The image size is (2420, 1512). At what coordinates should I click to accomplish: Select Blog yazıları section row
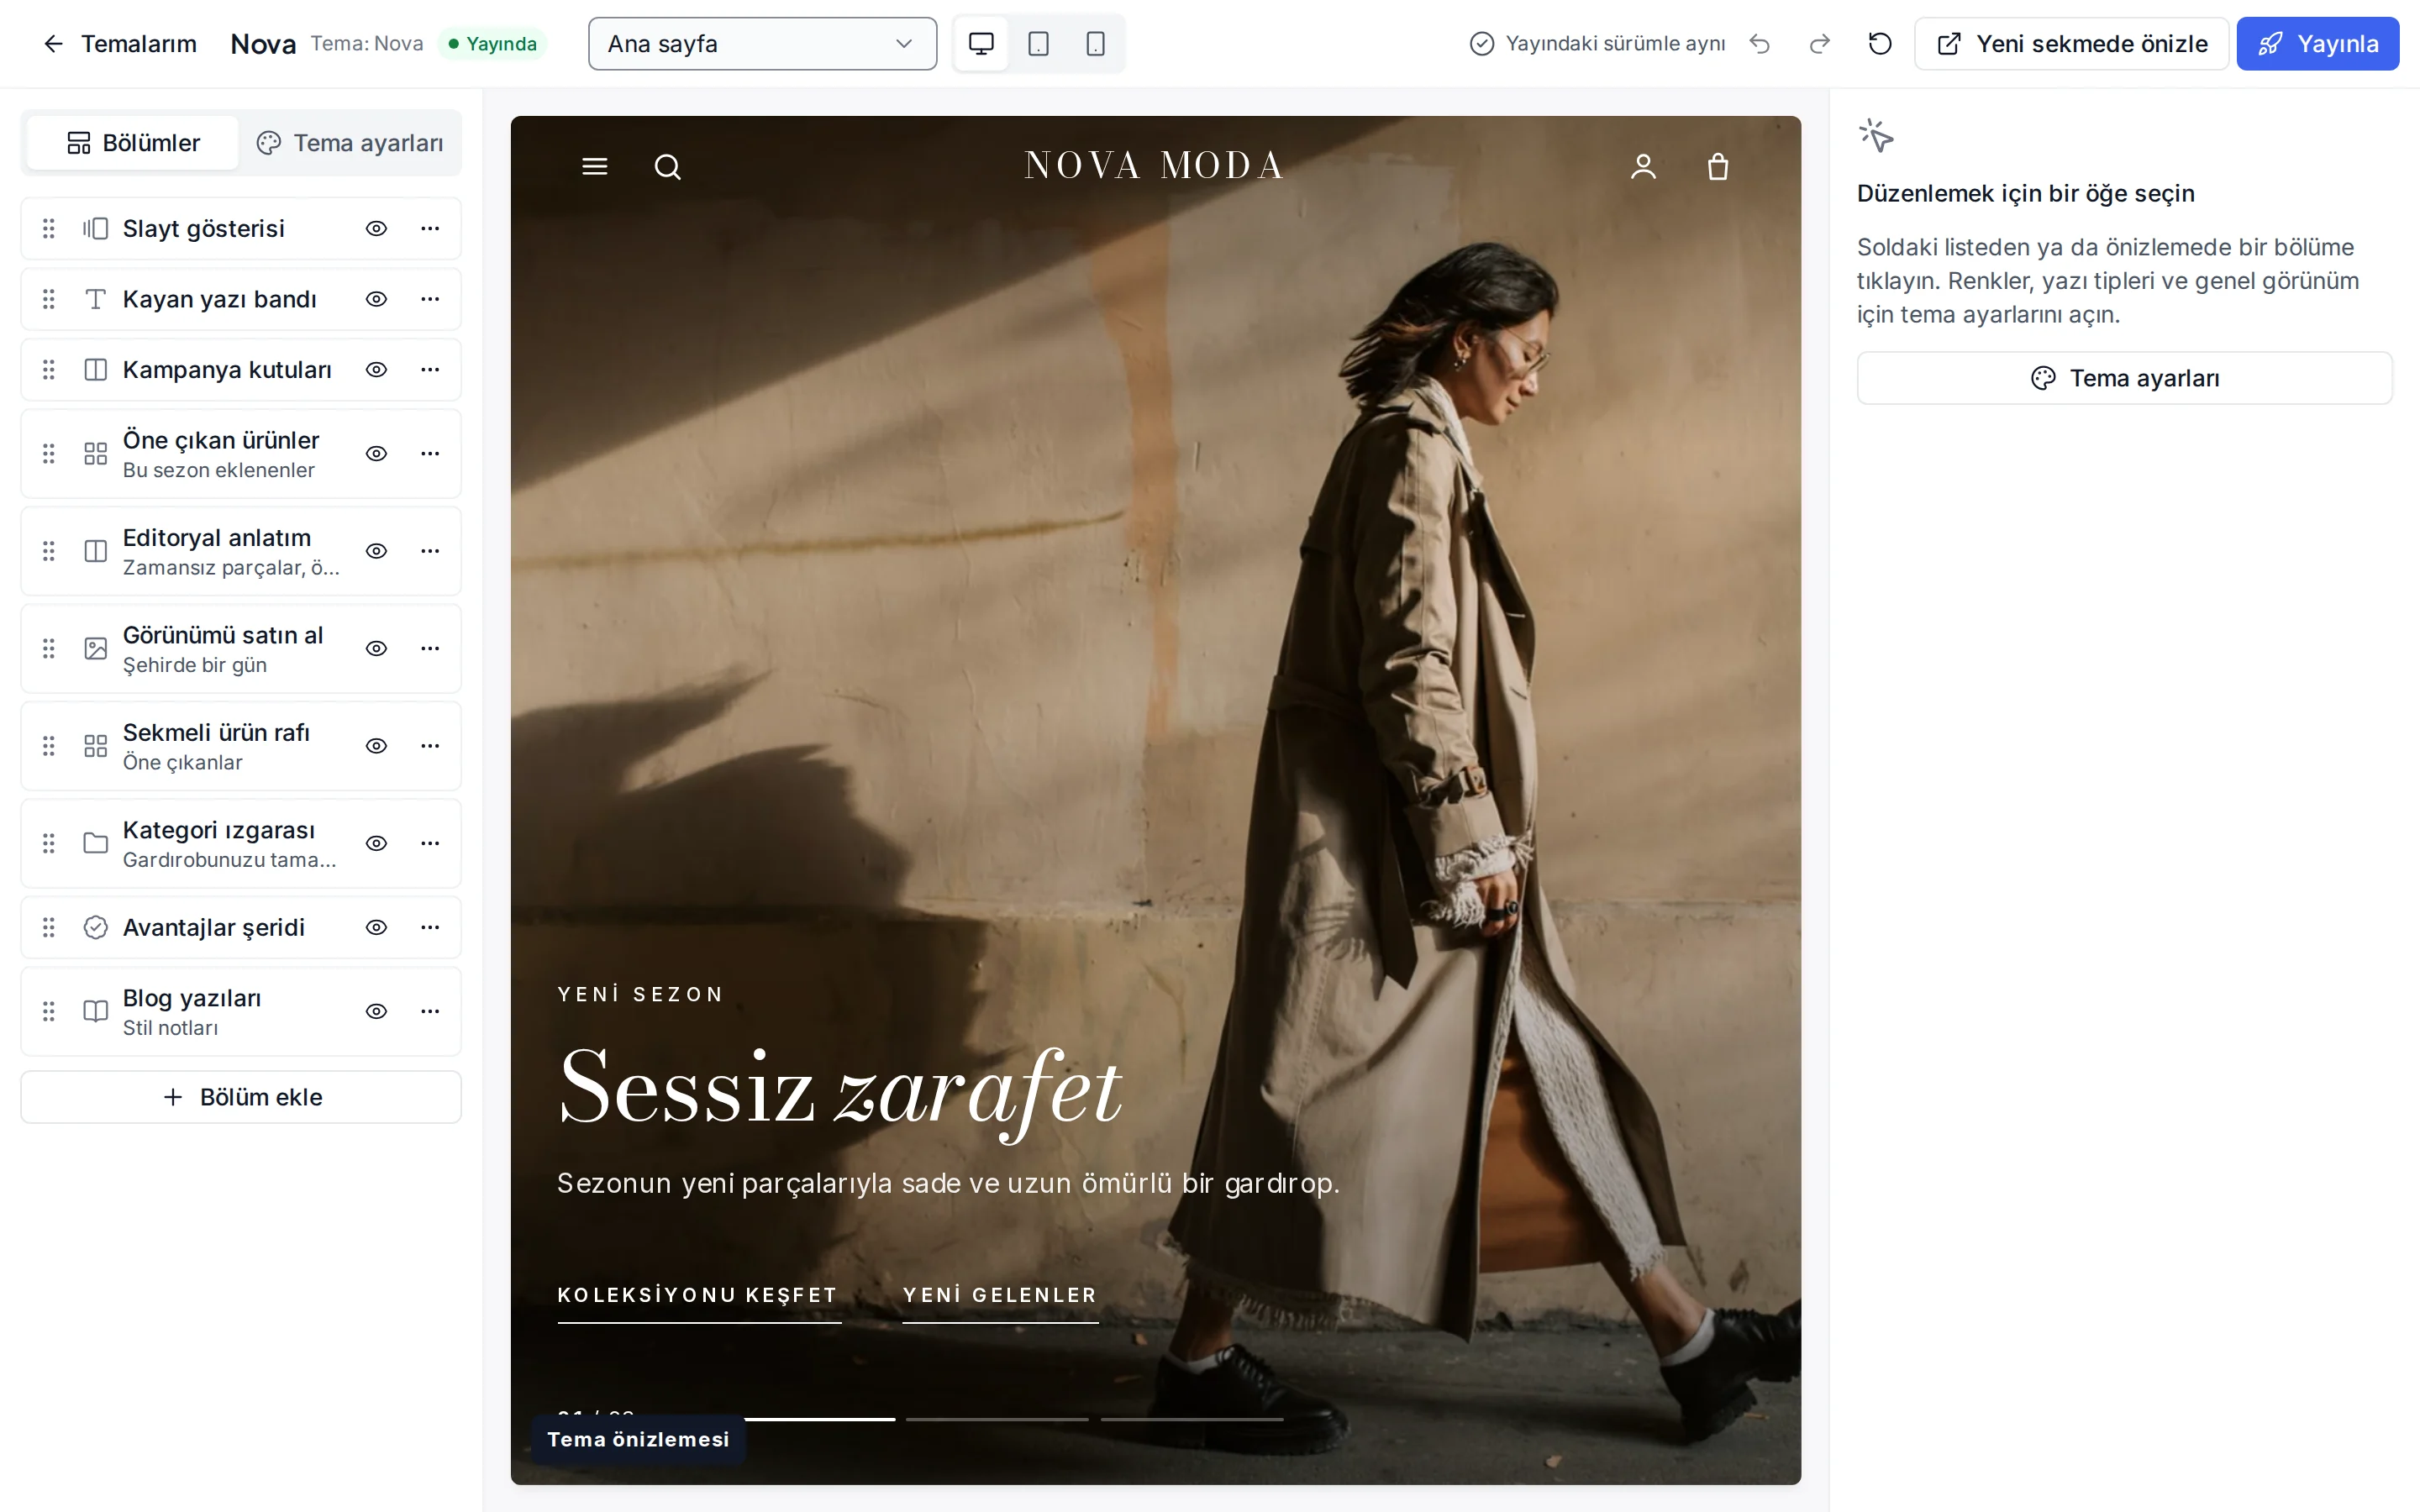241,1011
